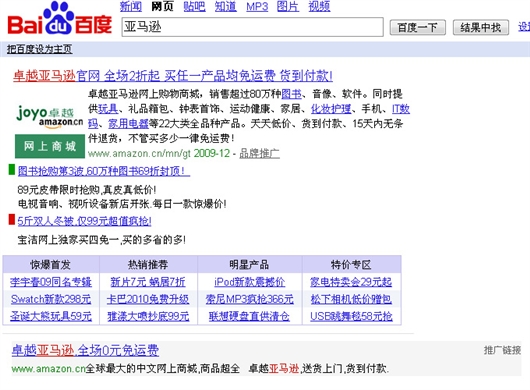The width and height of the screenshot is (530, 390).
Task: Click www.amazon.cn URL in bottom result
Action: click(48, 368)
